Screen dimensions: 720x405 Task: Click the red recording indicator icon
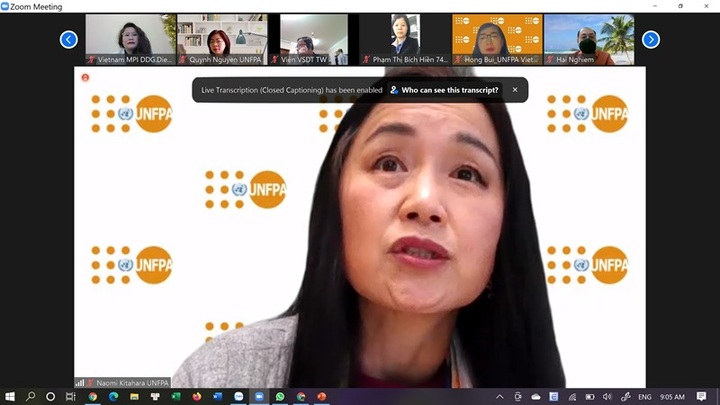85,78
